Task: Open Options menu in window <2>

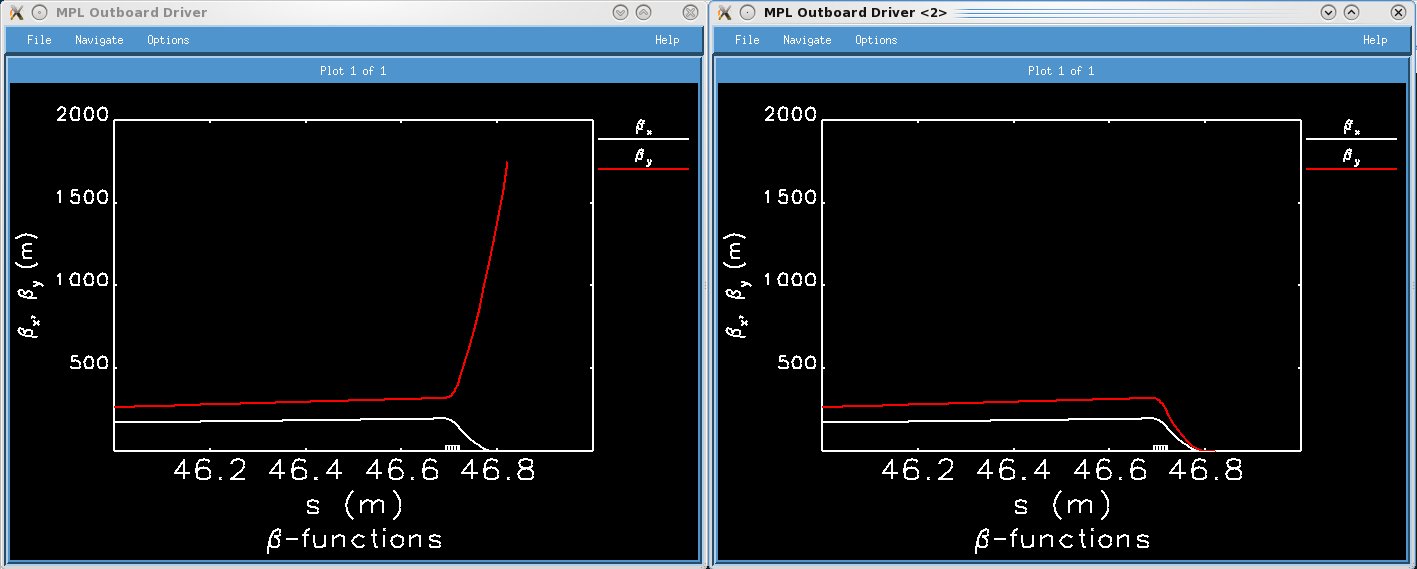Action: (x=876, y=40)
